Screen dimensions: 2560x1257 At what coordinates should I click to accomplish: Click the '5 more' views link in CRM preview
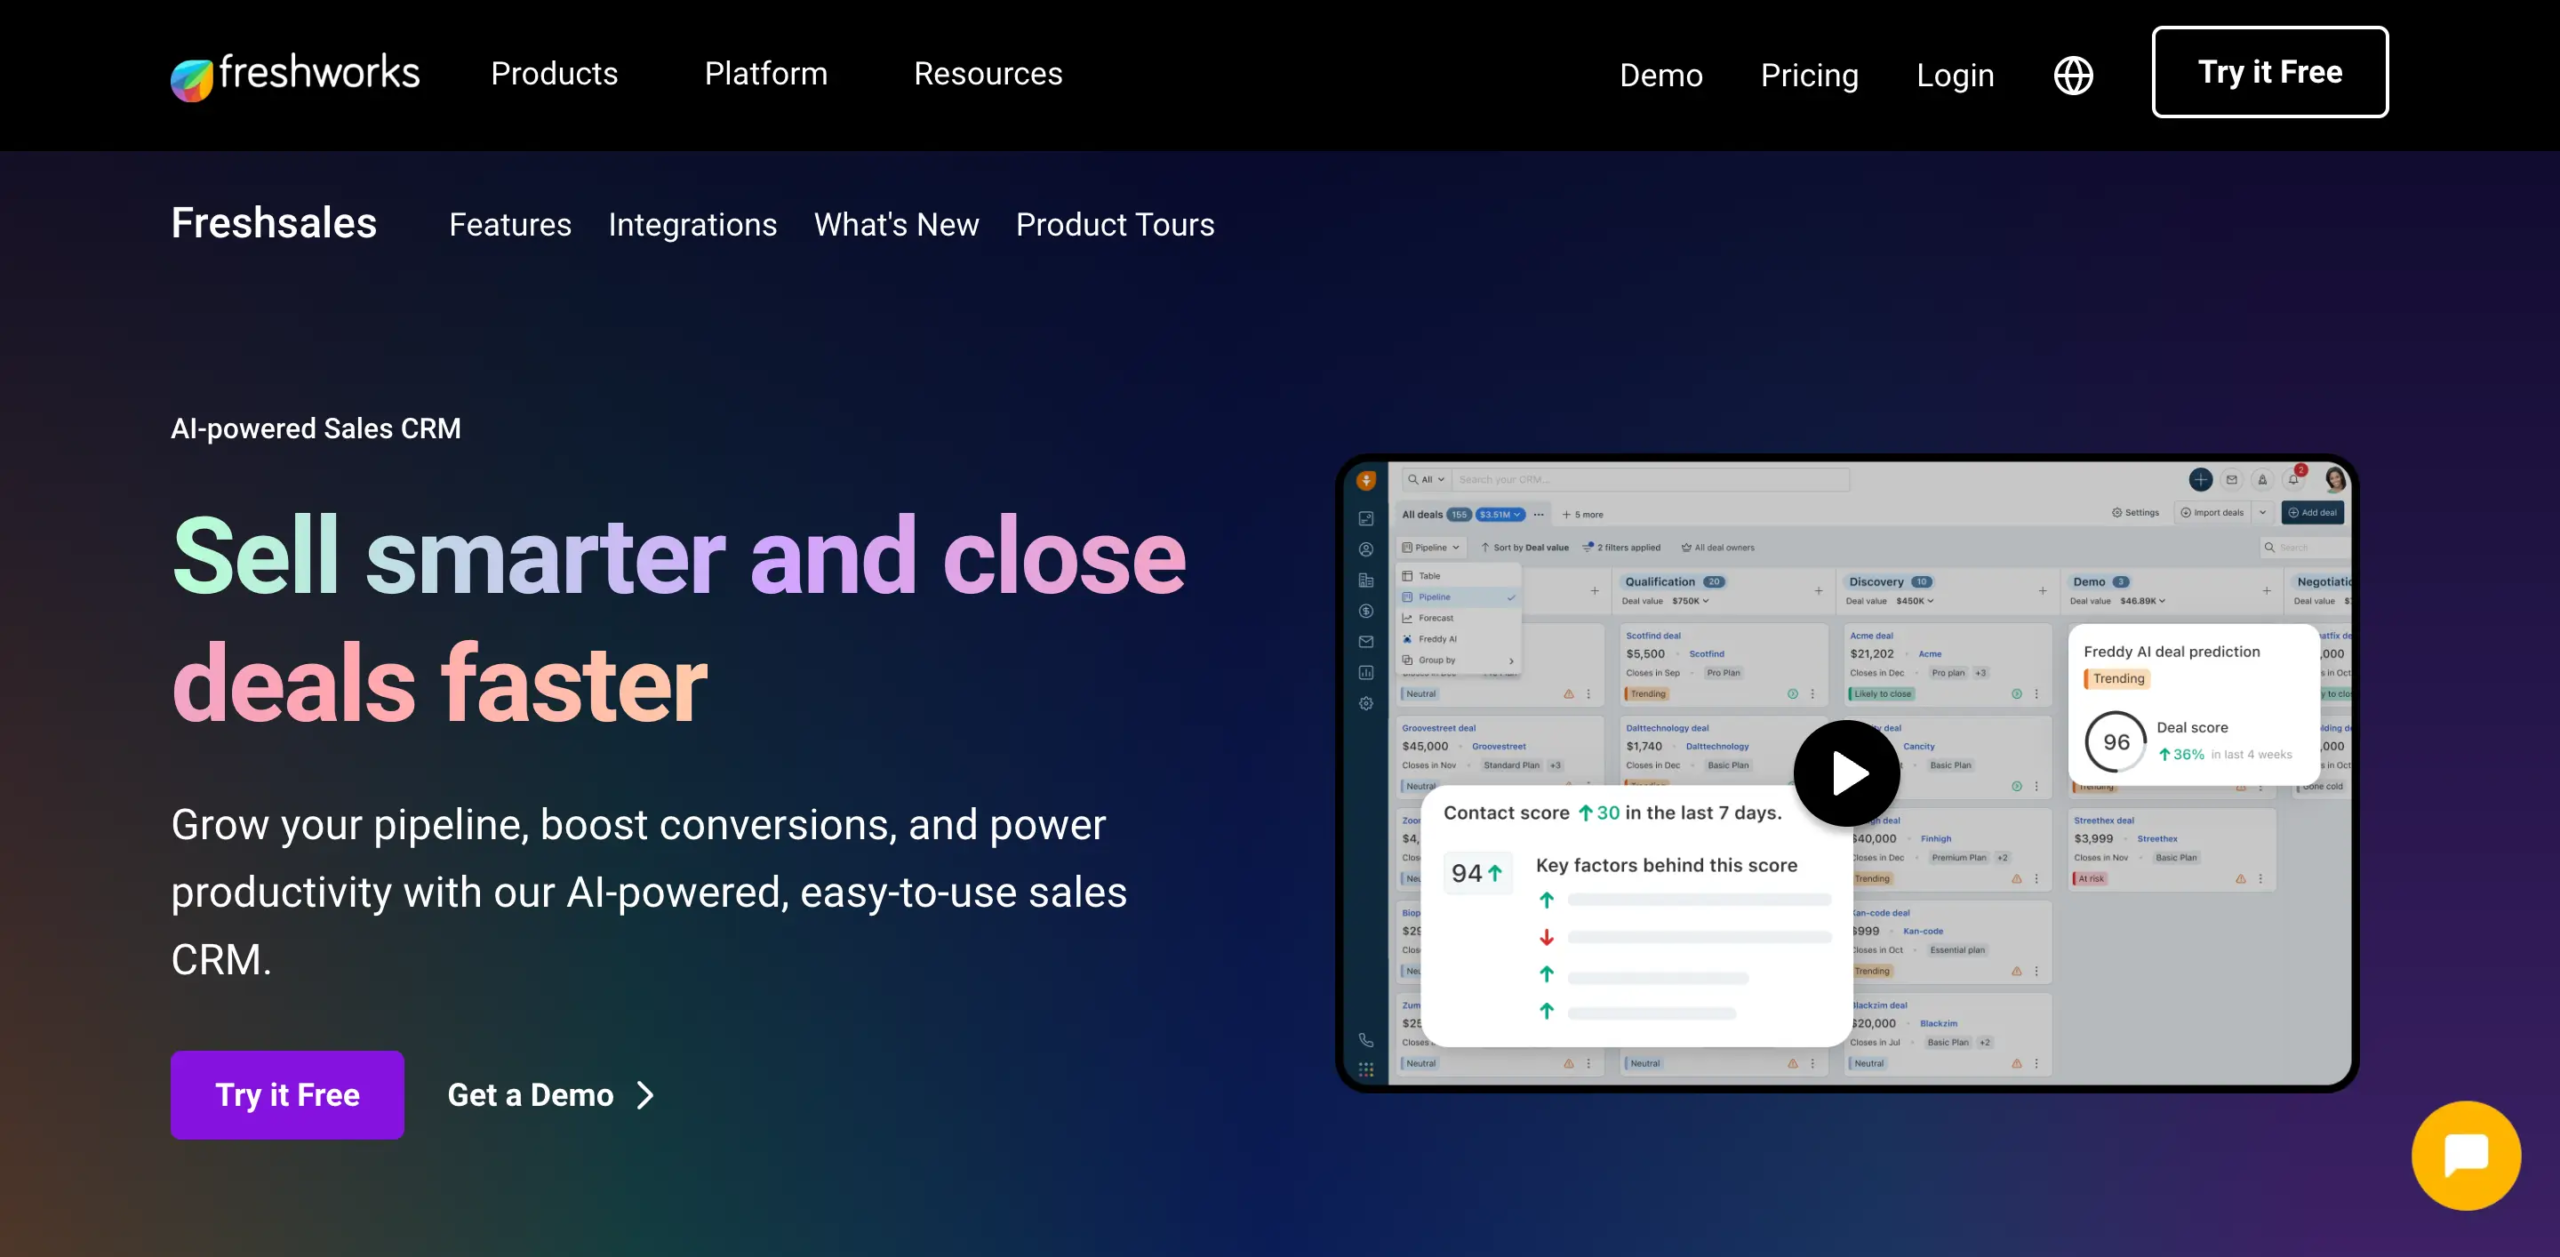(1583, 515)
